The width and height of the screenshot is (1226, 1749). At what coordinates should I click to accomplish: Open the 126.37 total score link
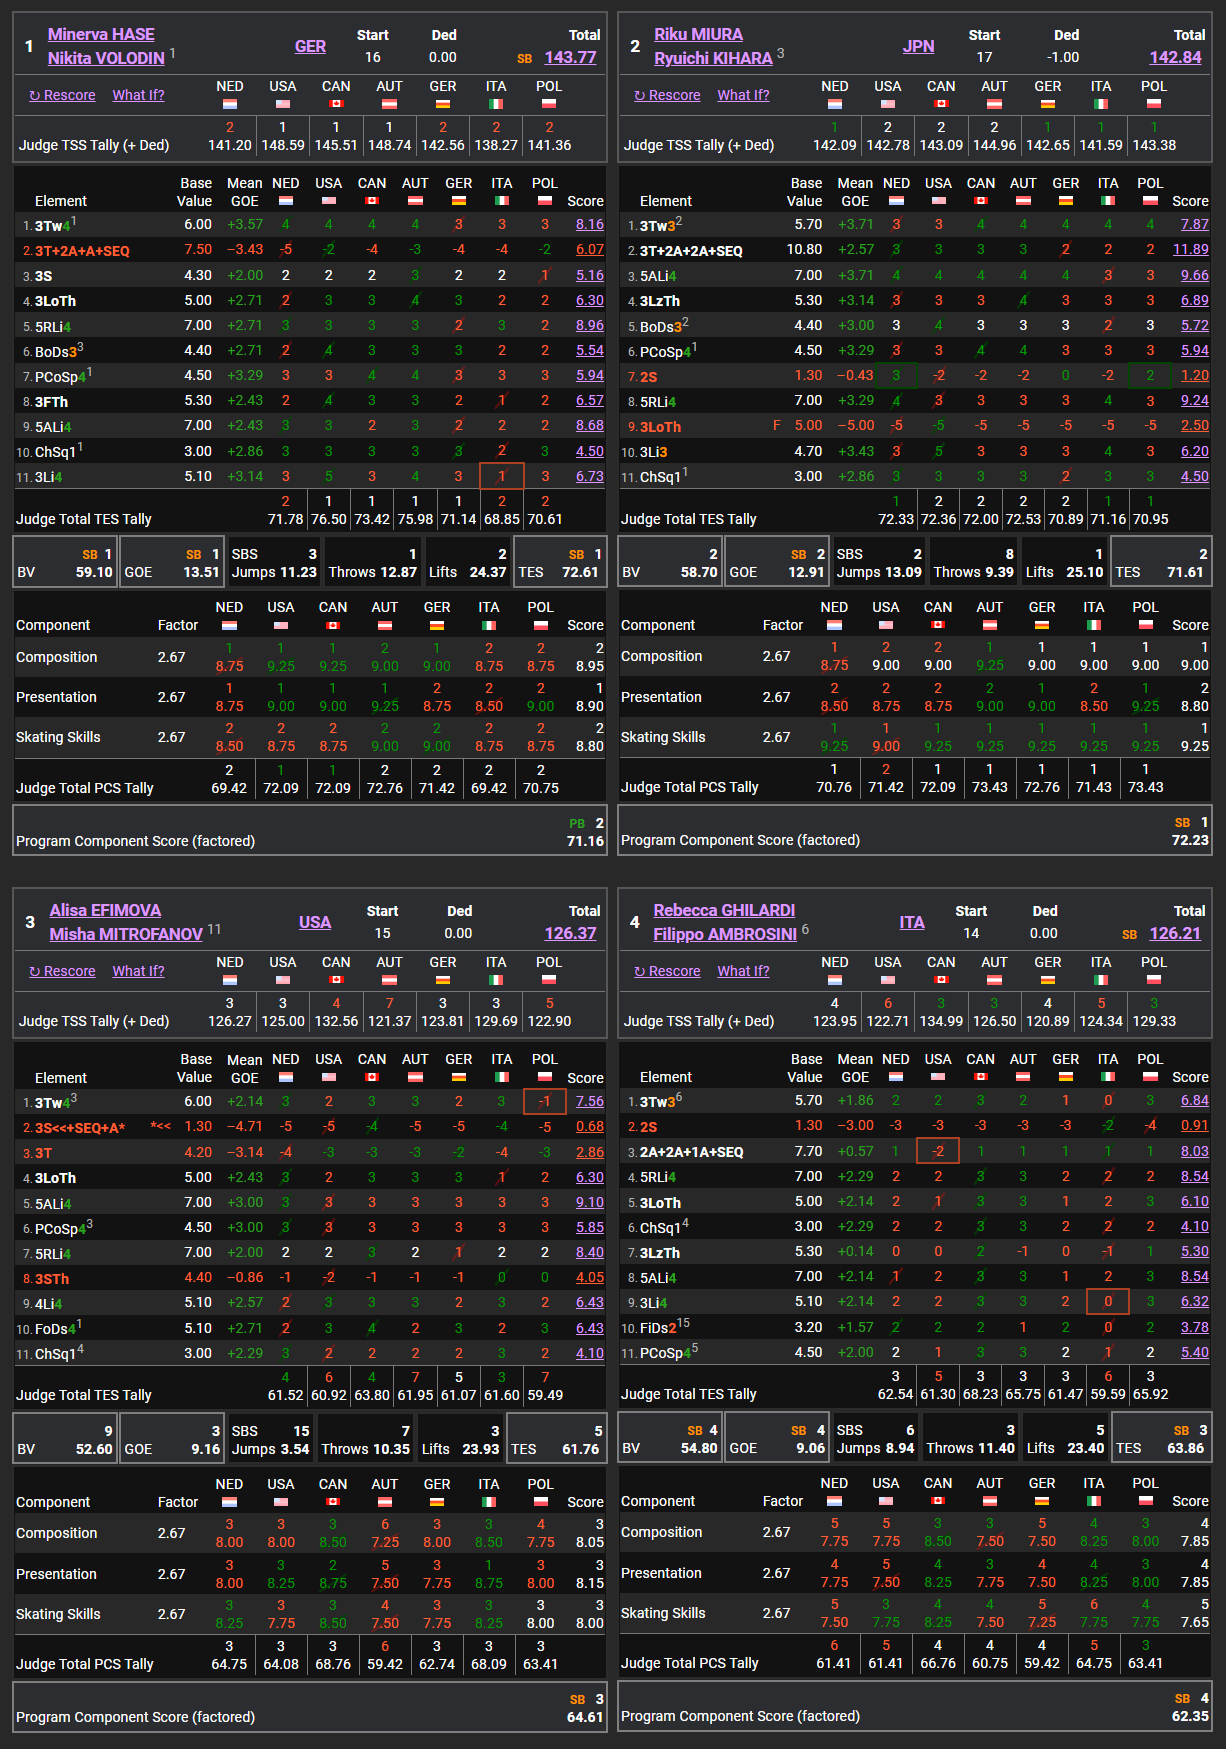click(x=570, y=933)
